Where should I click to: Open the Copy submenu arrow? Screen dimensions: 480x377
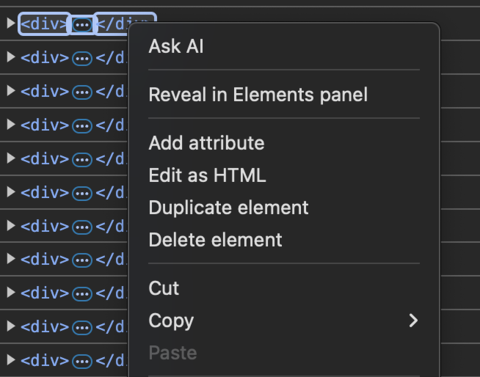tap(413, 321)
